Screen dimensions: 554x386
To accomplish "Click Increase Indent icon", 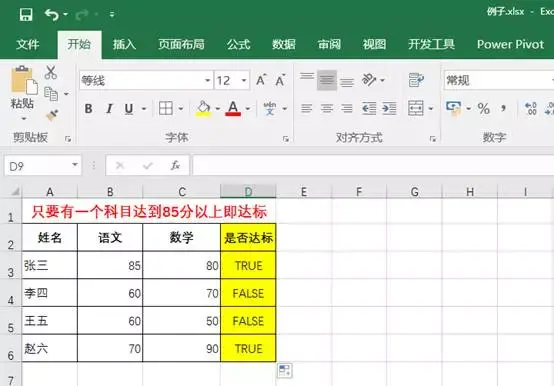I will (389, 108).
